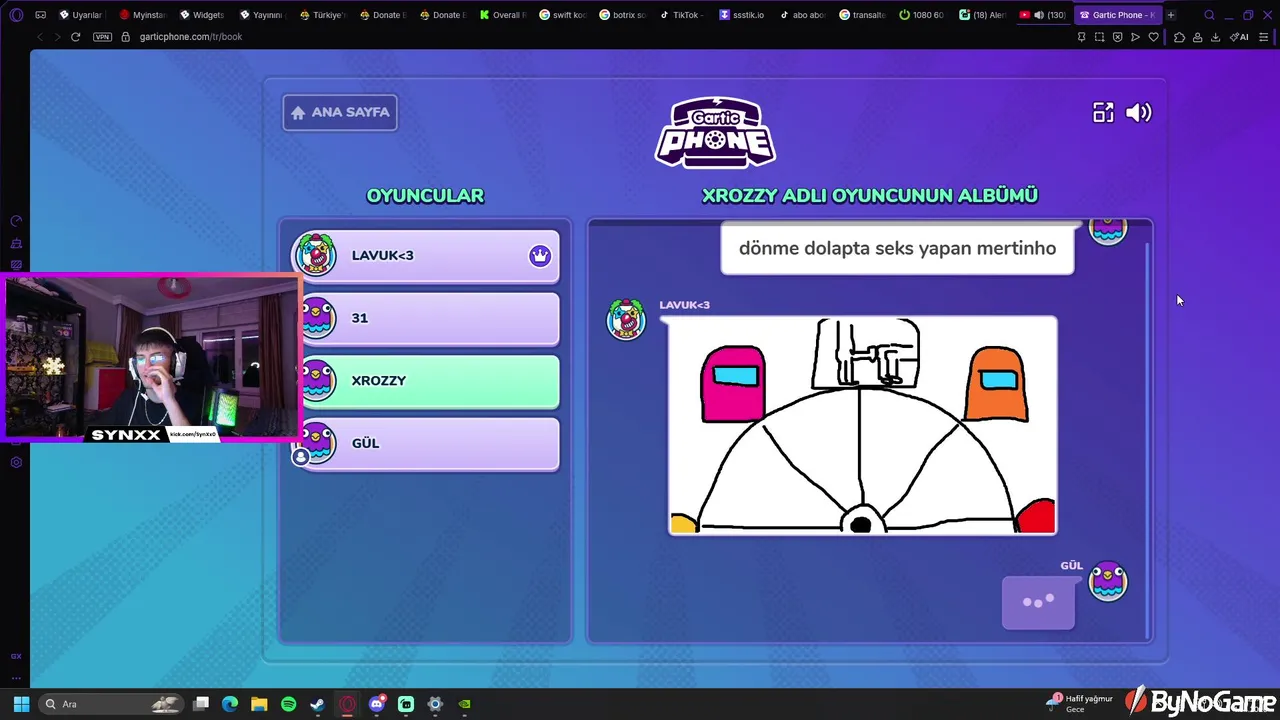The width and height of the screenshot is (1280, 720).
Task: Open Spotify from the taskbar
Action: coord(288,704)
